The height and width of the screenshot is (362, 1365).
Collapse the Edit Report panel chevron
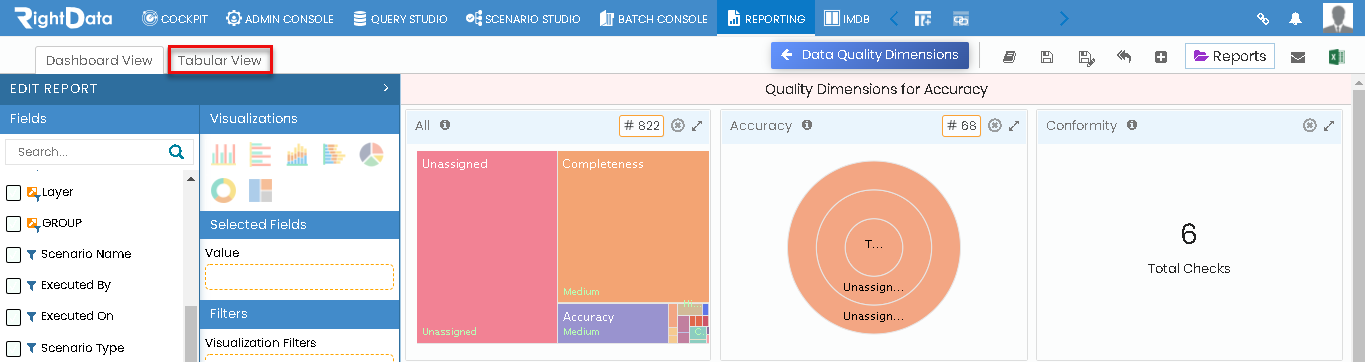pos(386,88)
